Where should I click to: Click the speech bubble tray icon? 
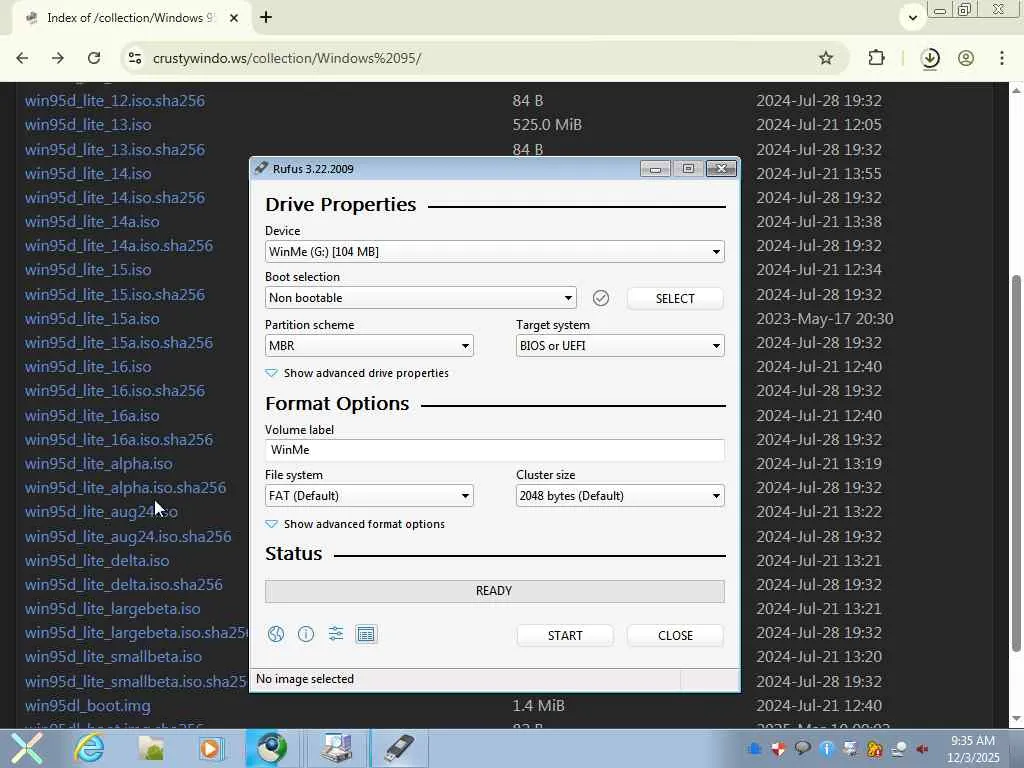pos(803,749)
